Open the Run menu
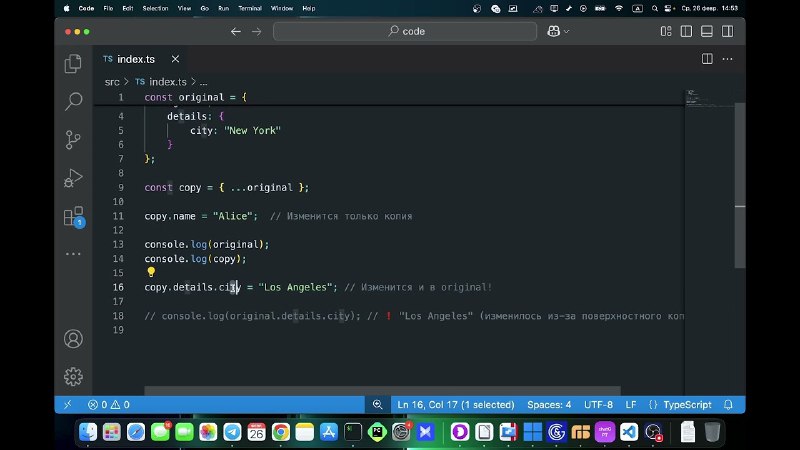800x450 pixels. click(x=223, y=8)
